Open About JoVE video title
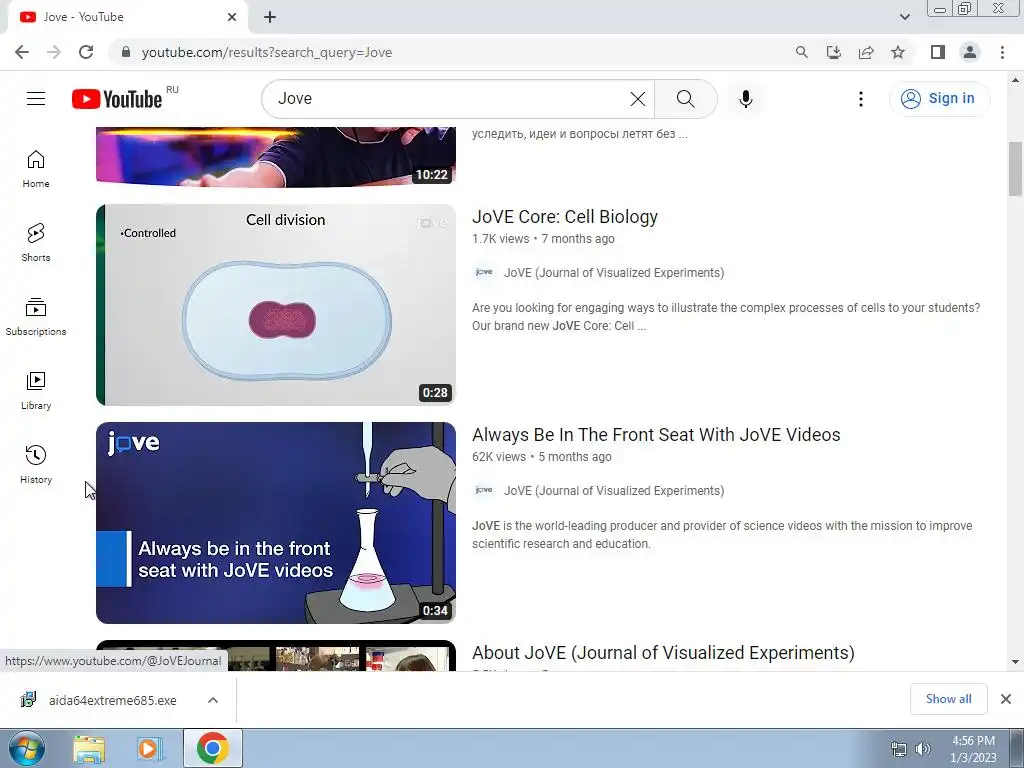Viewport: 1024px width, 768px height. coord(664,653)
